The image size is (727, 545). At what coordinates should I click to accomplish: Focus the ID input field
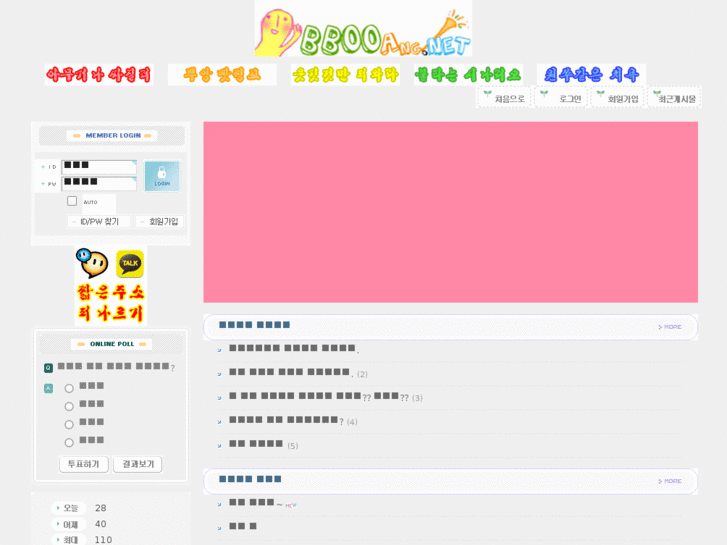pos(99,167)
